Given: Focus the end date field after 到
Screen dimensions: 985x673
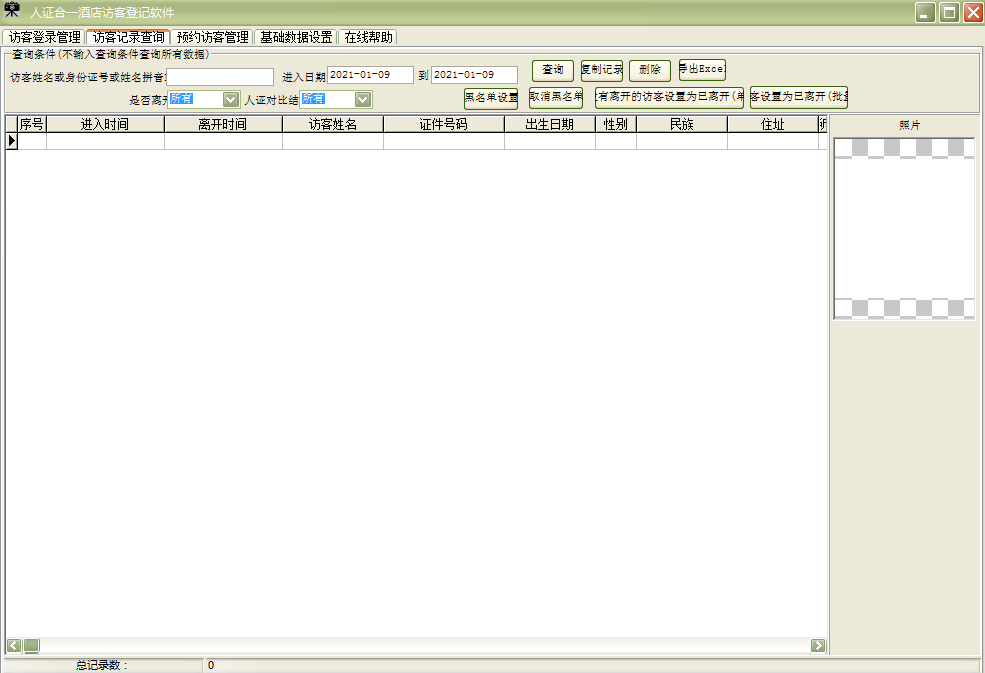Looking at the screenshot, I should pyautogui.click(x=474, y=75).
